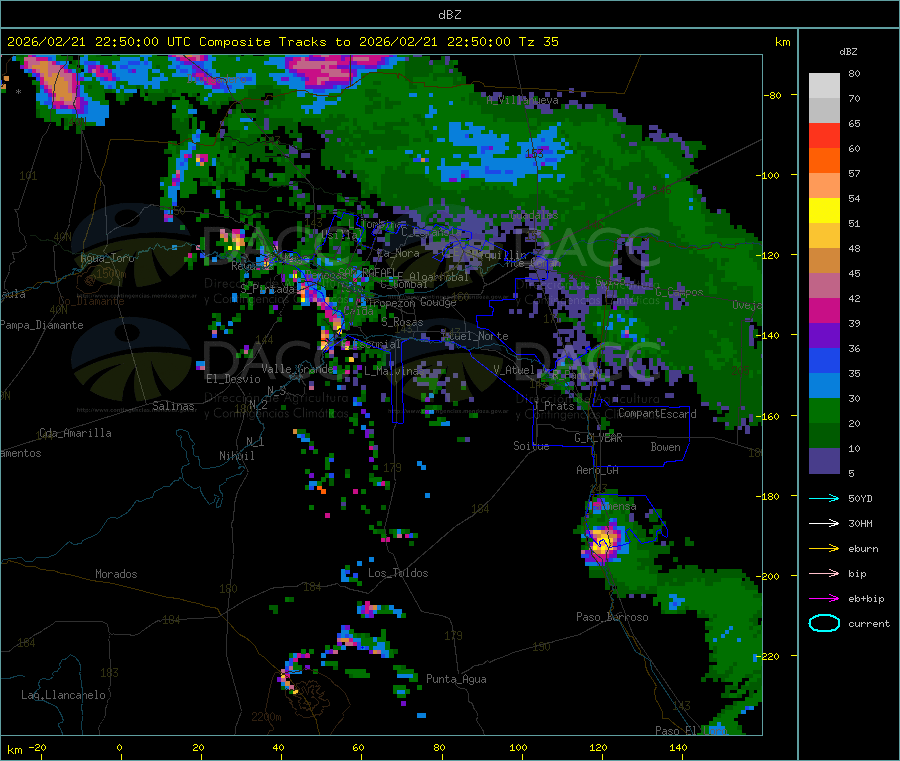Click the 5 dBZ purple color swatch
Image resolution: width=900 pixels, height=761 pixels.
(824, 461)
